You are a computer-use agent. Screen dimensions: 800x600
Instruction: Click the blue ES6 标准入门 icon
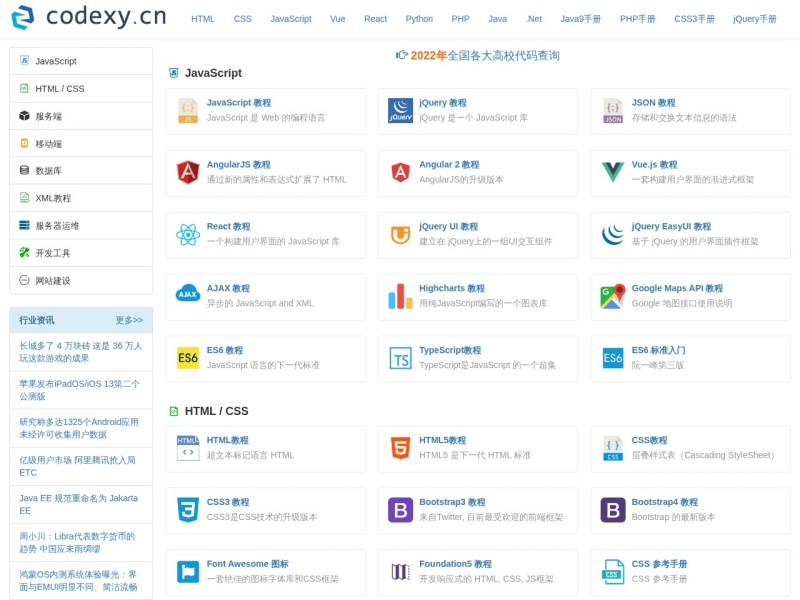click(613, 358)
